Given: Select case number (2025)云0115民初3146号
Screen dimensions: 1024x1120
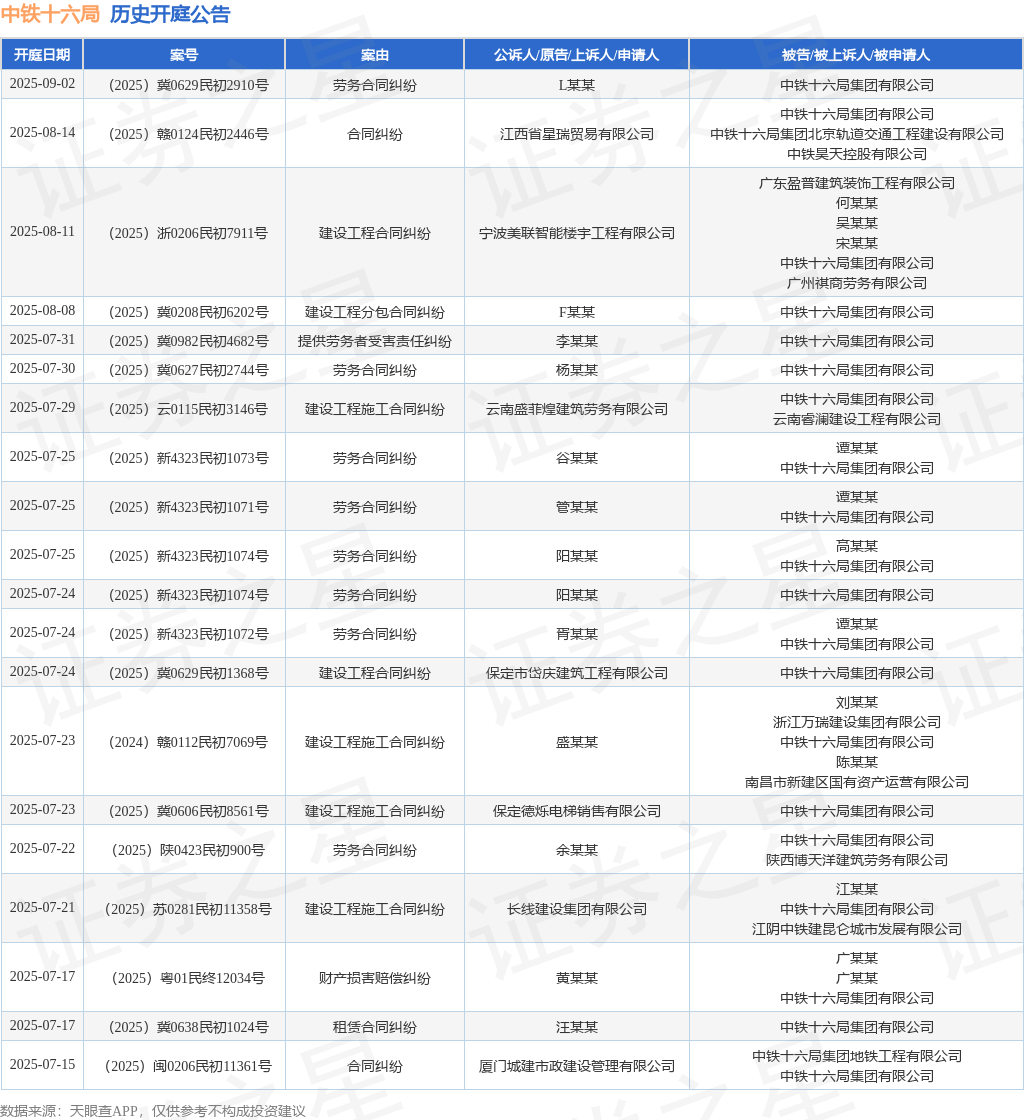Looking at the screenshot, I should pos(189,409).
